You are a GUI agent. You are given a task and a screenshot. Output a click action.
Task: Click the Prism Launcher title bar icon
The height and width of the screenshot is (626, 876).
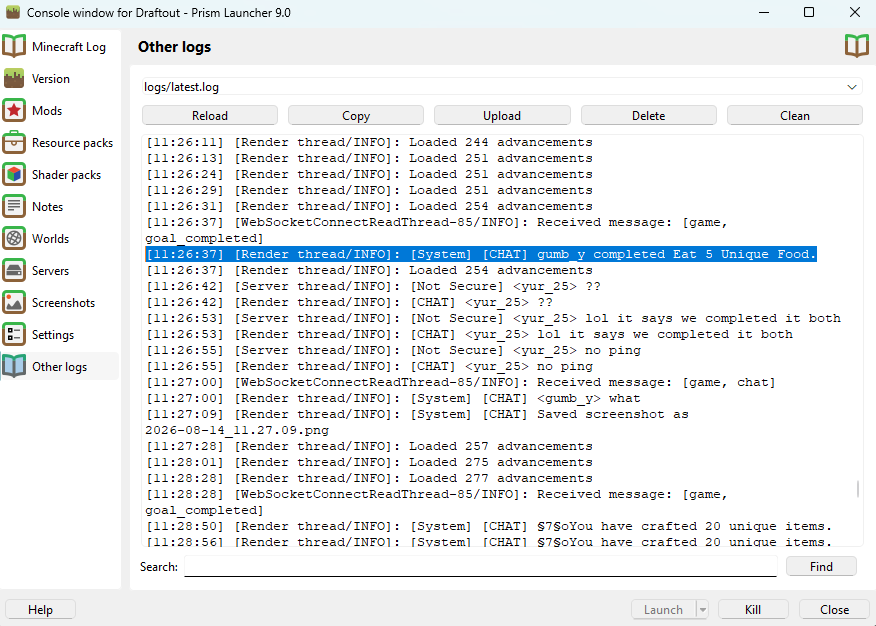pyautogui.click(x=13, y=12)
